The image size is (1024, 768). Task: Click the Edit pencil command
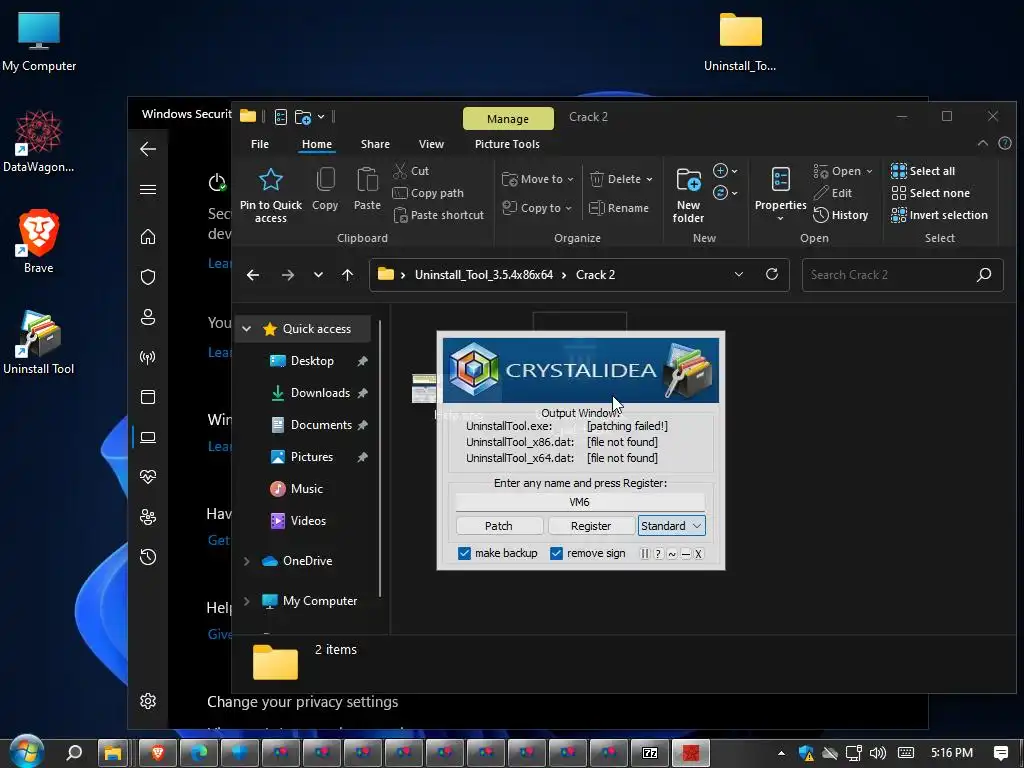833,193
